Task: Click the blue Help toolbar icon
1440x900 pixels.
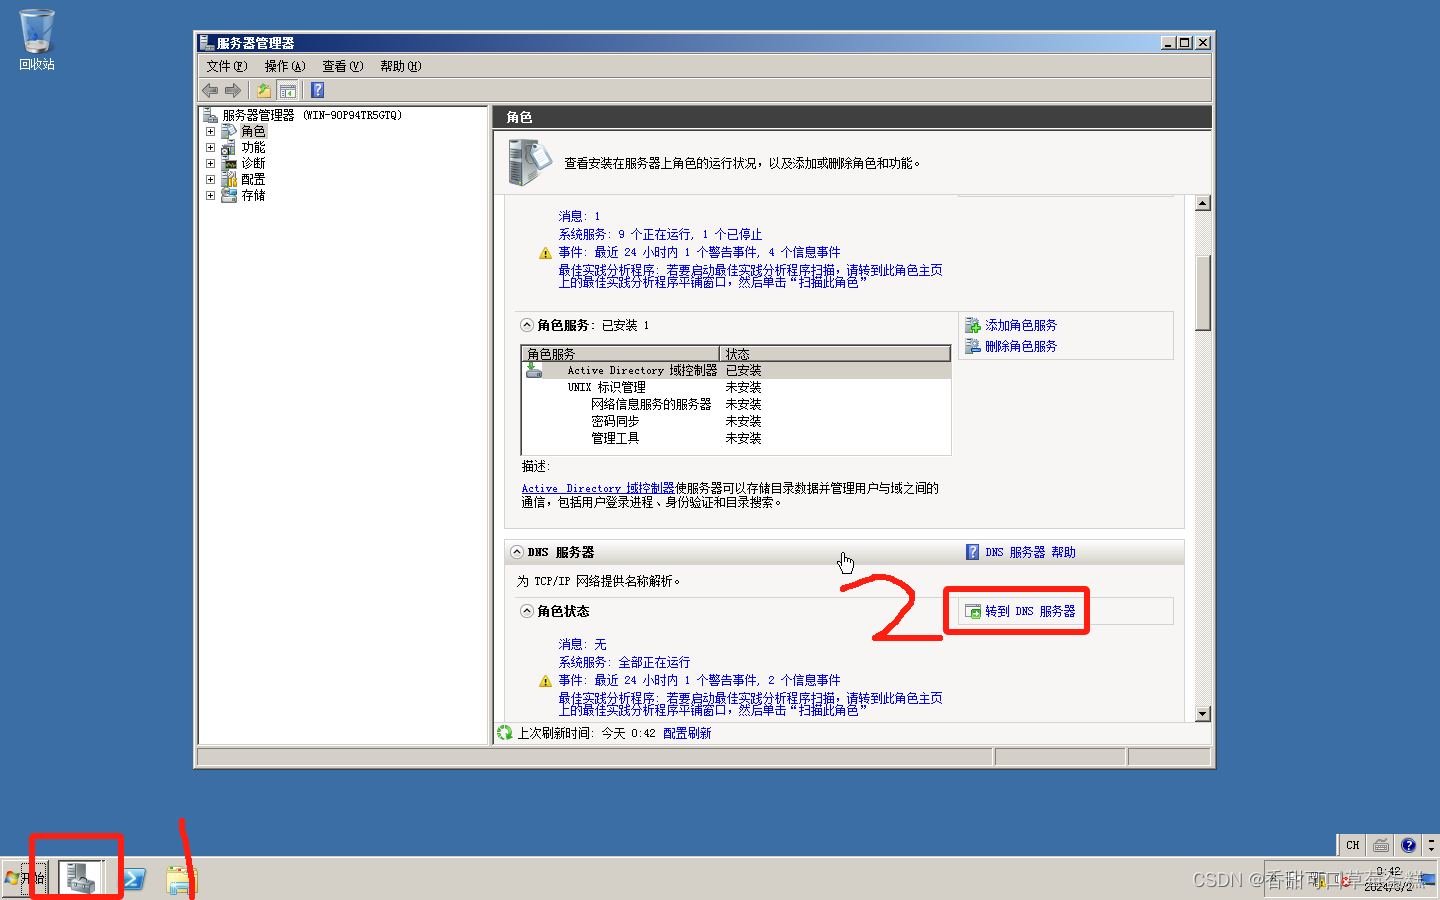Action: coord(317,90)
